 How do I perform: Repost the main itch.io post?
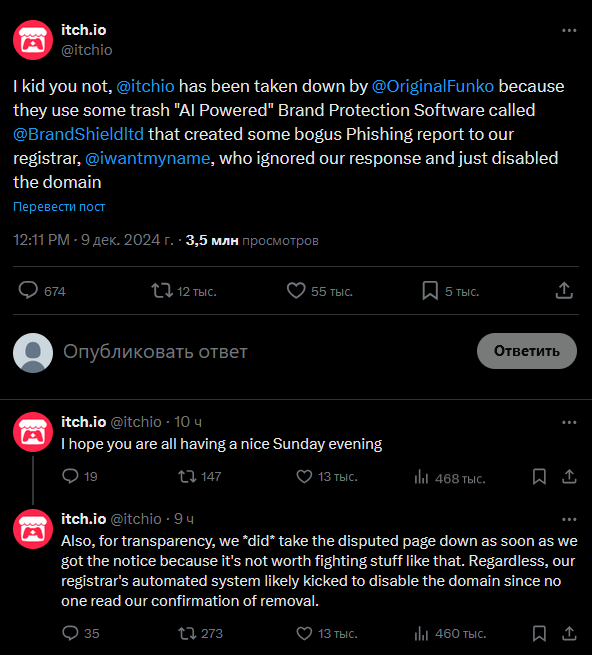pos(162,291)
